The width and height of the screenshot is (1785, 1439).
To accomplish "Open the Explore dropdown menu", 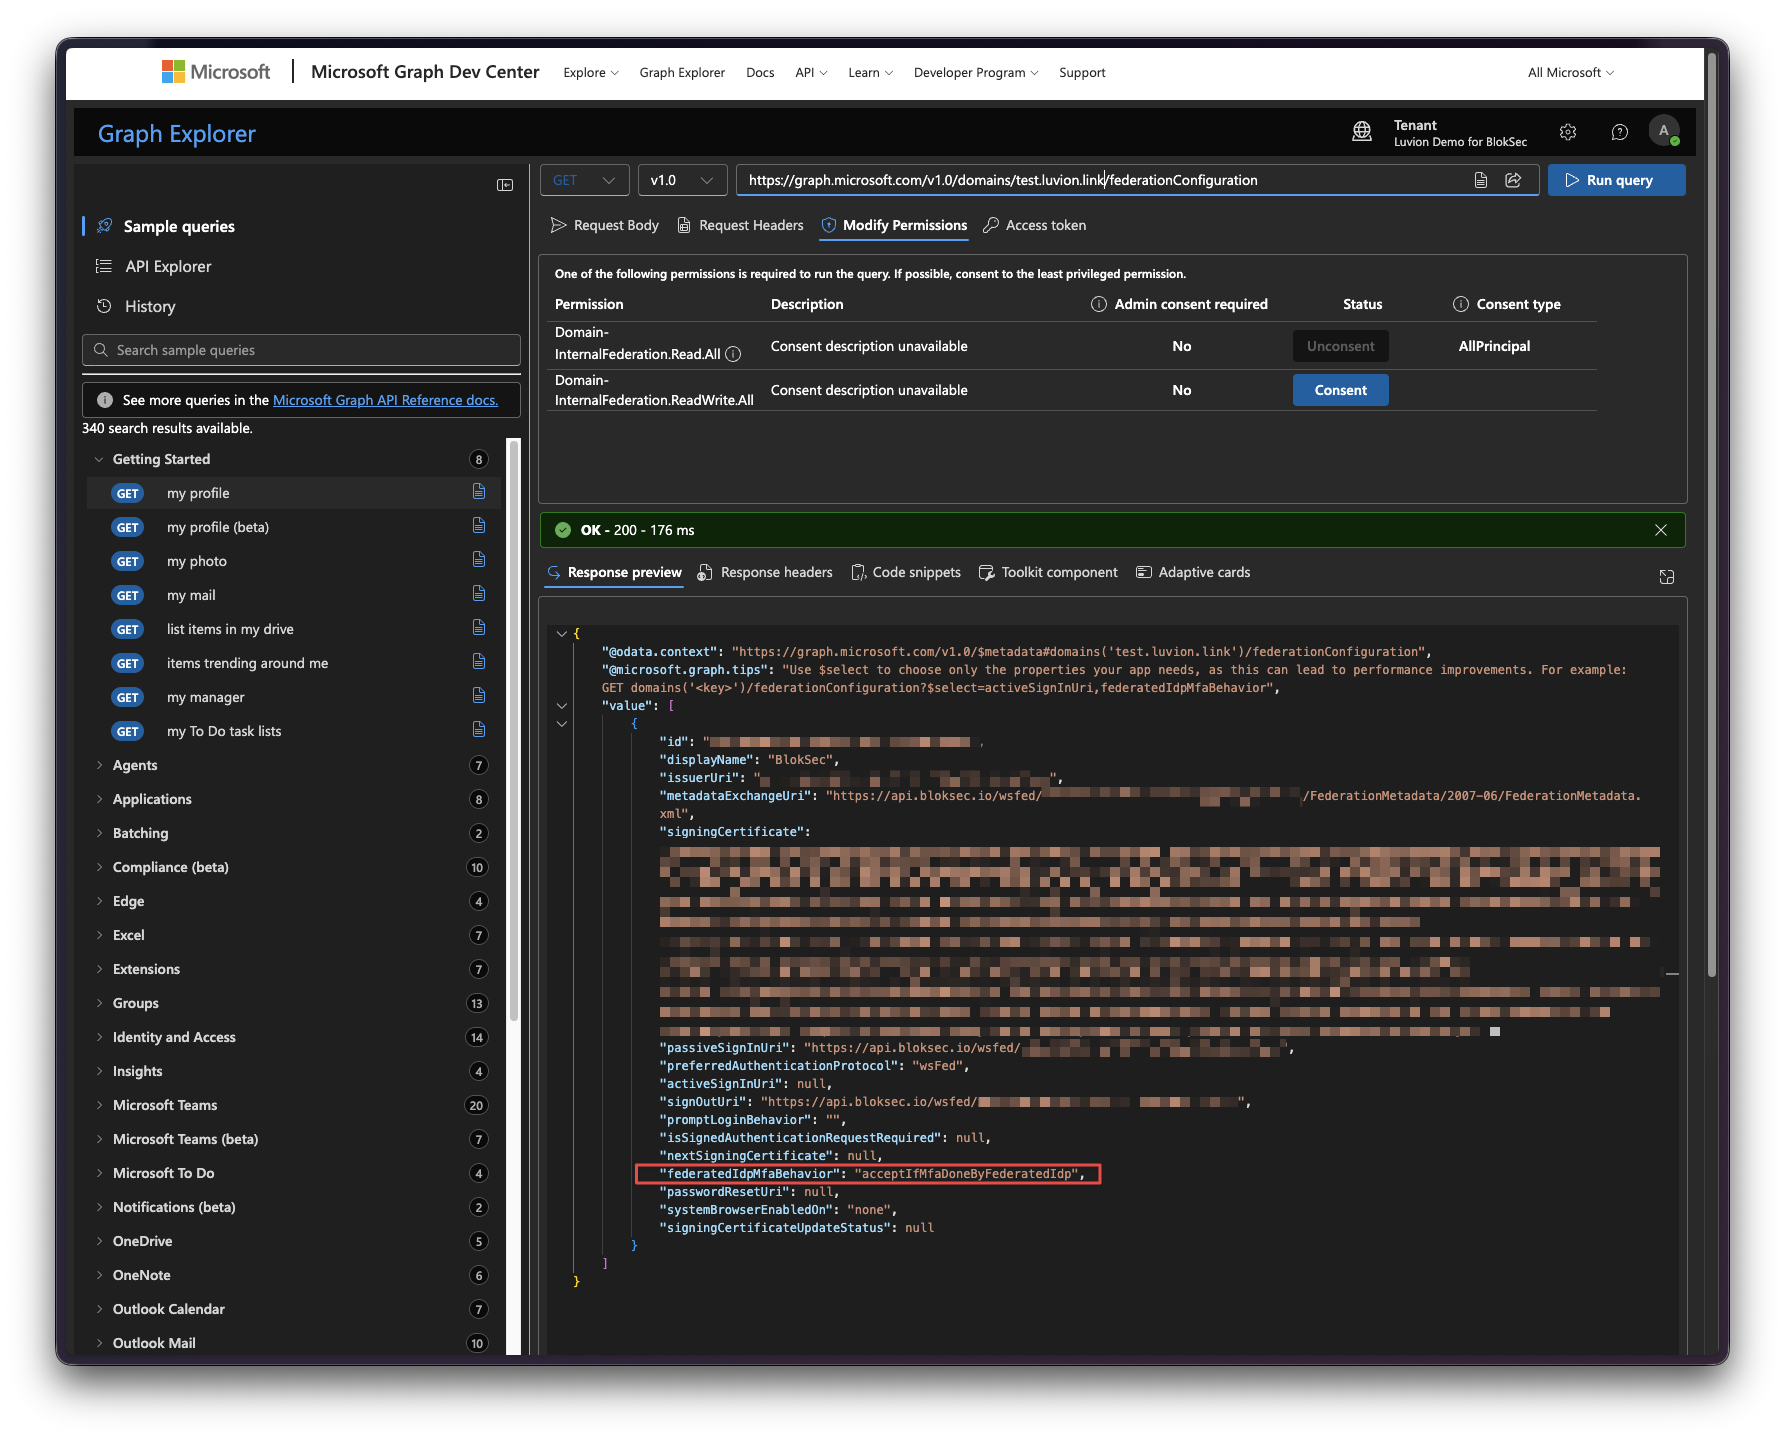I will (x=591, y=72).
